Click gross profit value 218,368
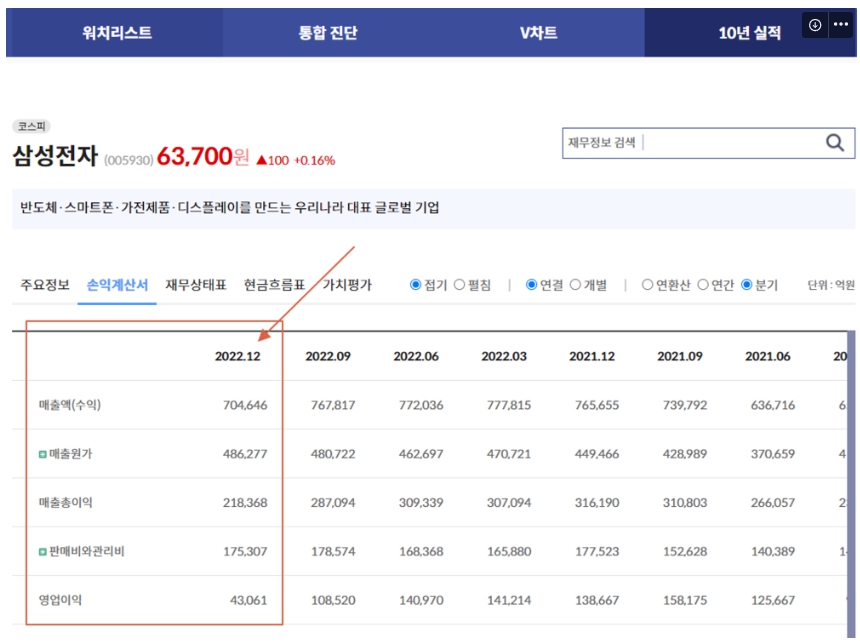Screen dimensions: 860x643 pos(245,503)
